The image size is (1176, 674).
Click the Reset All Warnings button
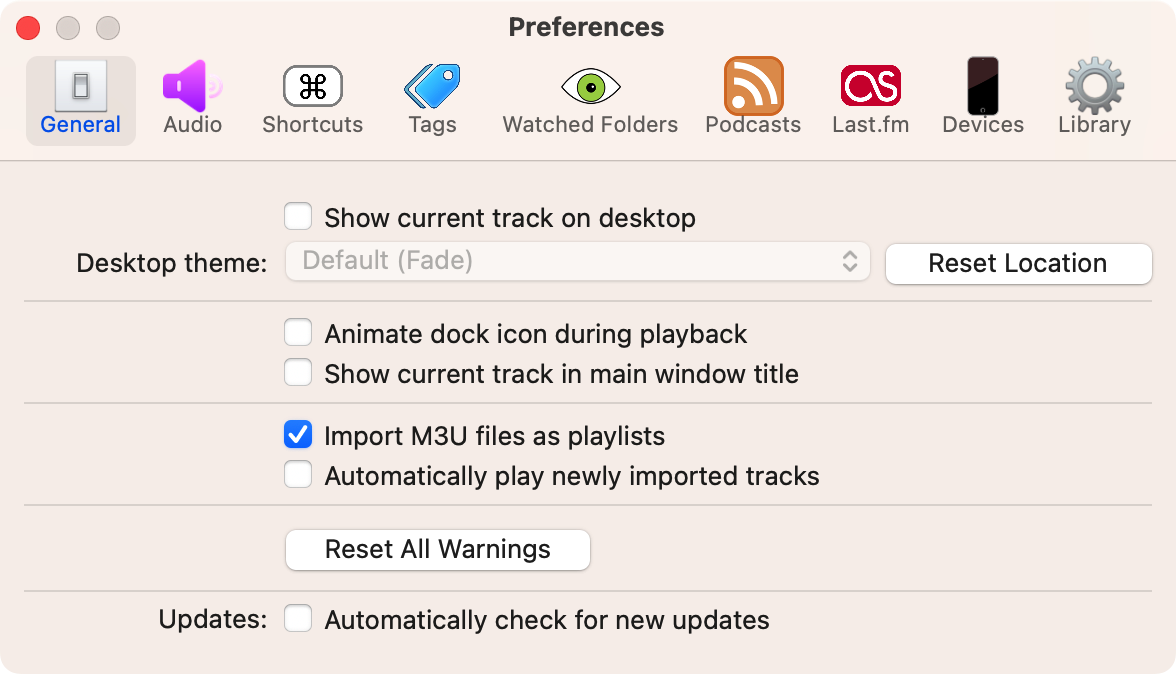(x=438, y=550)
